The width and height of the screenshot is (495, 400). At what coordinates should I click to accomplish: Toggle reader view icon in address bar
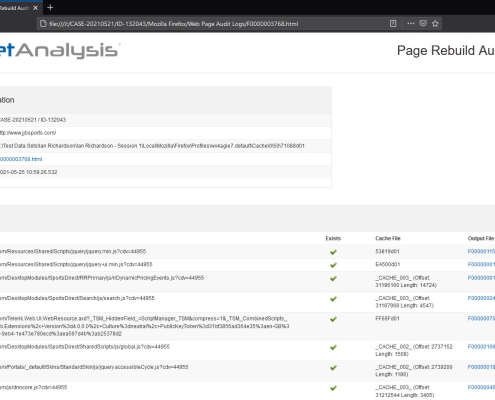click(393, 24)
